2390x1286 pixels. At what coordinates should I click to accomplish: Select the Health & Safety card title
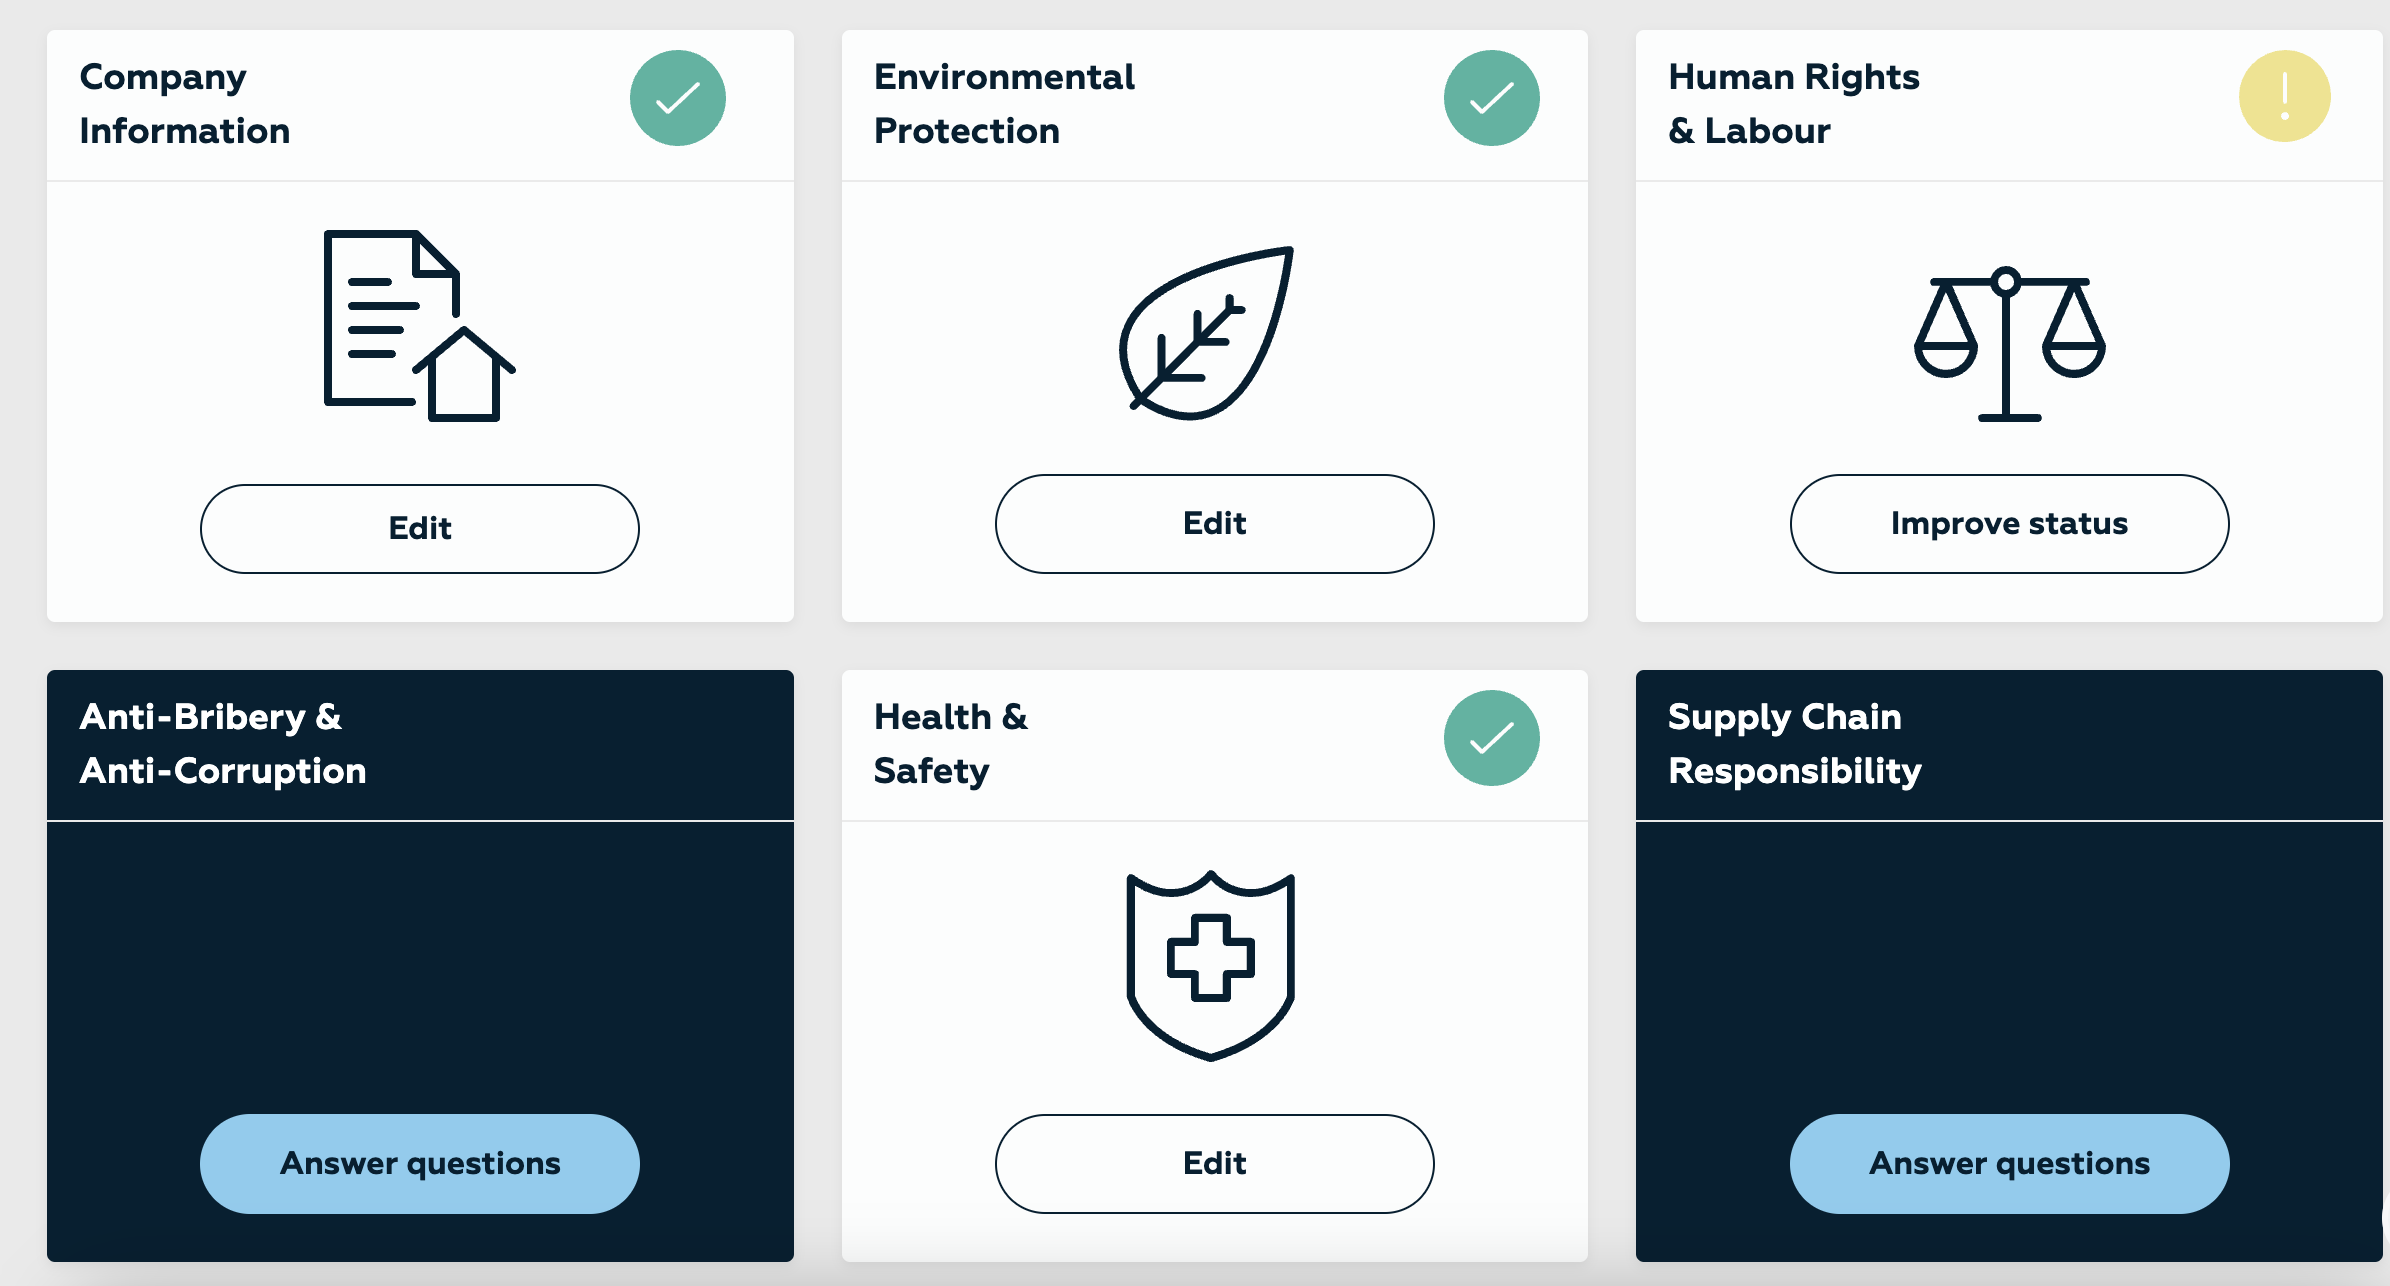point(950,744)
